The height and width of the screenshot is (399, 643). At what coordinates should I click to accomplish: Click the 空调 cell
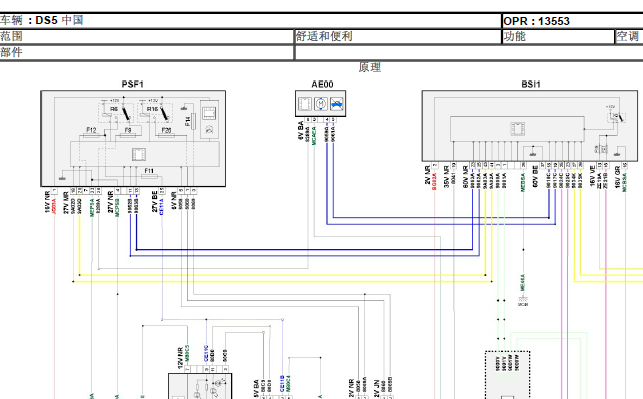click(629, 36)
